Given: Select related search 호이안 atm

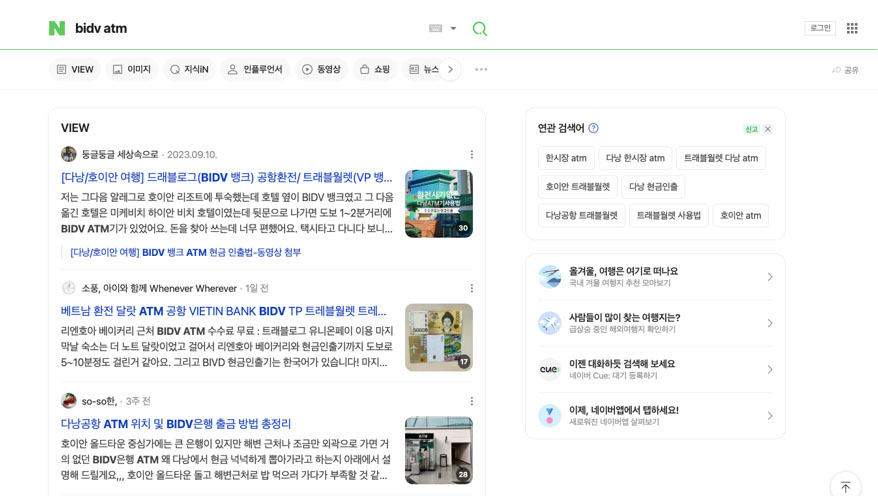Looking at the screenshot, I should tap(740, 215).
